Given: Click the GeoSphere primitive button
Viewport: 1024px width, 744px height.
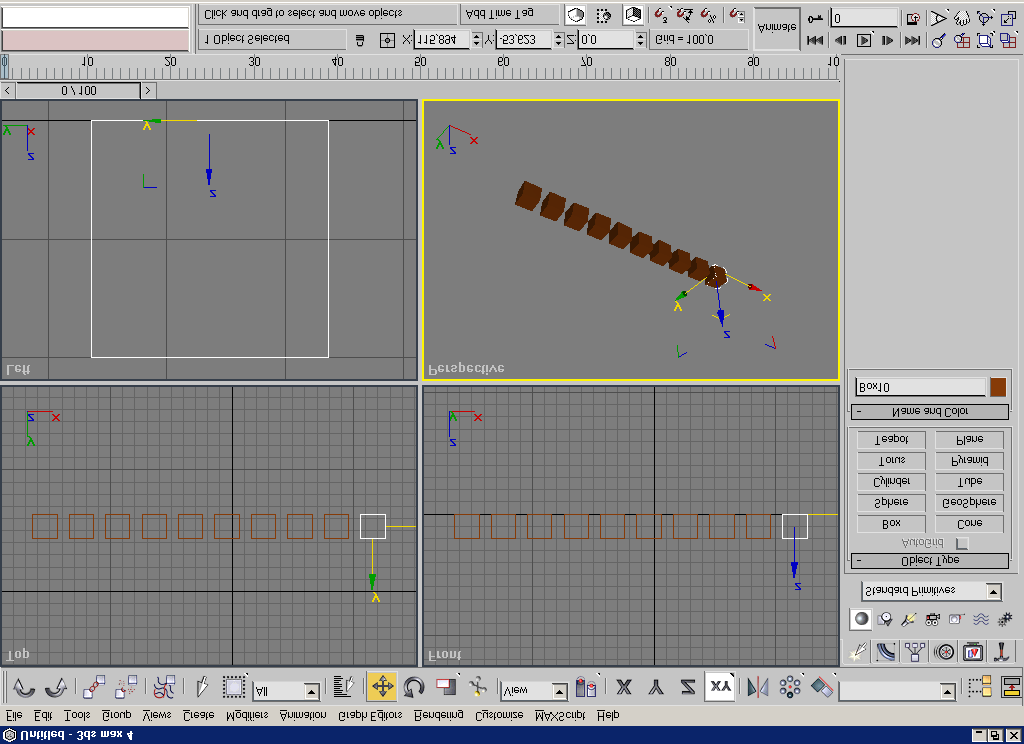Looking at the screenshot, I should (969, 502).
